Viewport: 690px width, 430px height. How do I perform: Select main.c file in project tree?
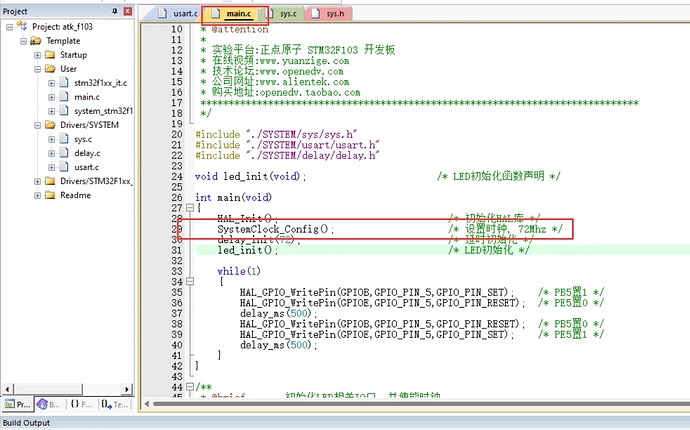86,97
